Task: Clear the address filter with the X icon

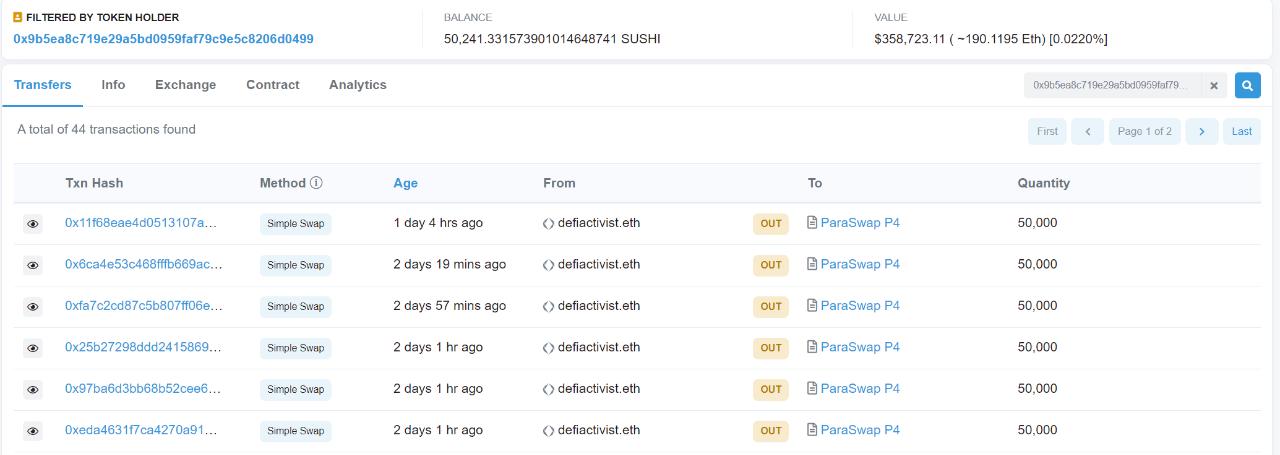Action: pyautogui.click(x=1214, y=86)
